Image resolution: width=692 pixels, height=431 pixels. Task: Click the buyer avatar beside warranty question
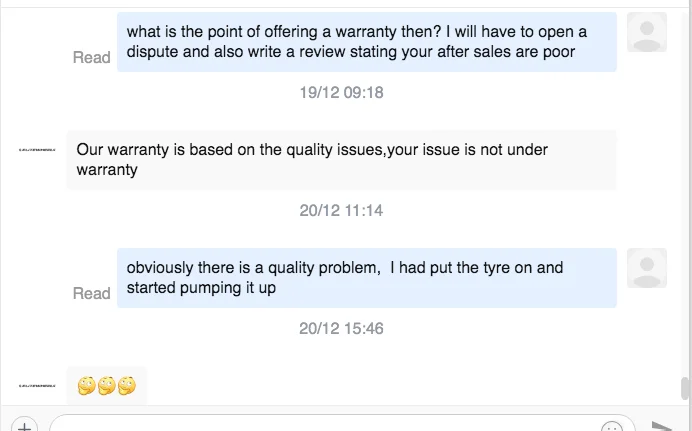[646, 32]
